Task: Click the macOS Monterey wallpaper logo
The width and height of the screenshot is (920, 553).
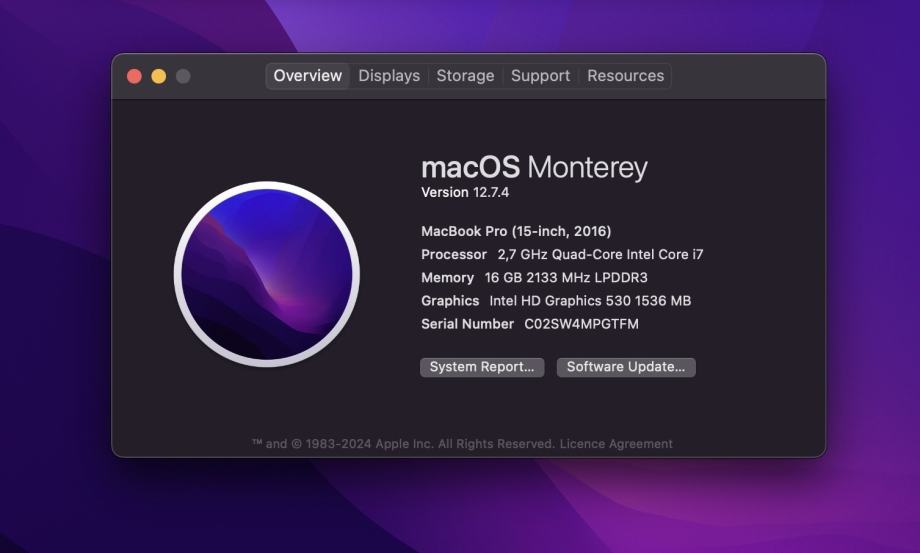Action: pos(267,274)
